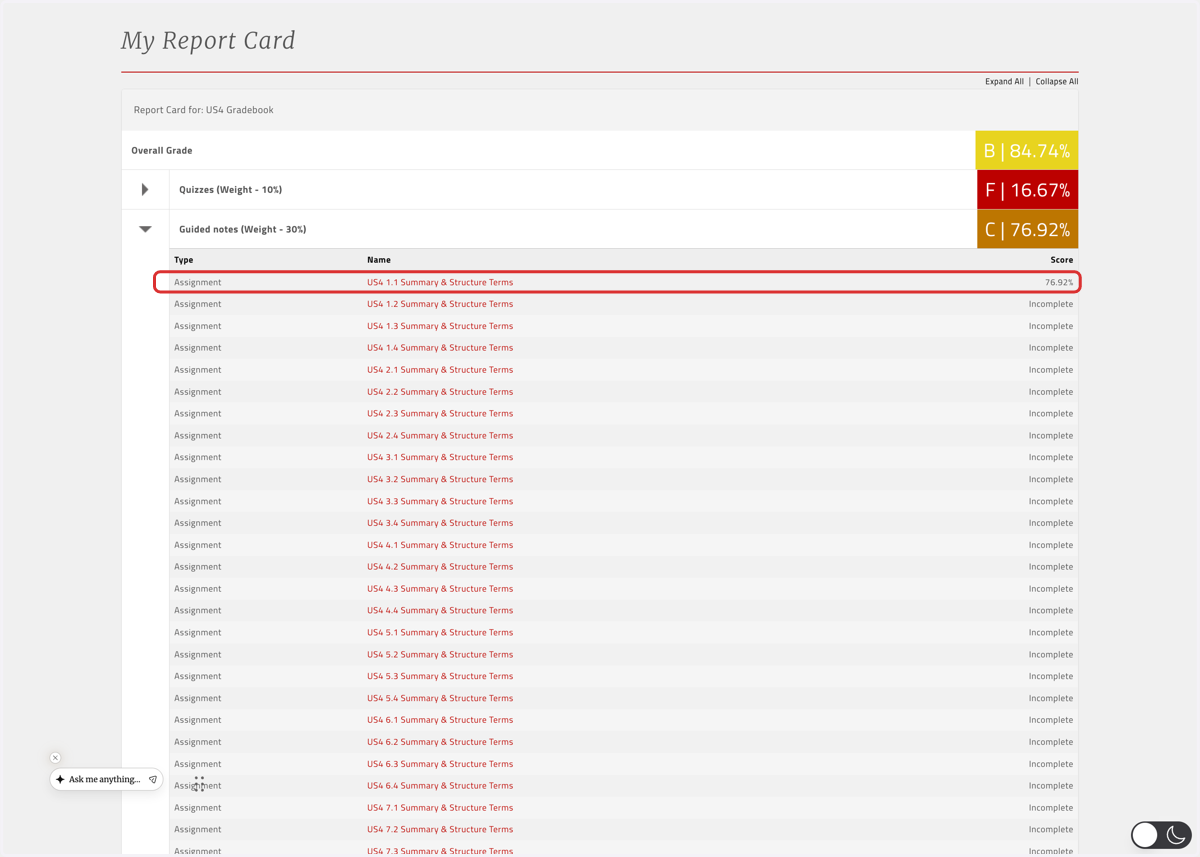Viewport: 1200px width, 857px height.
Task: Click the Incomplete score for US4 4.4
Action: (x=1051, y=610)
